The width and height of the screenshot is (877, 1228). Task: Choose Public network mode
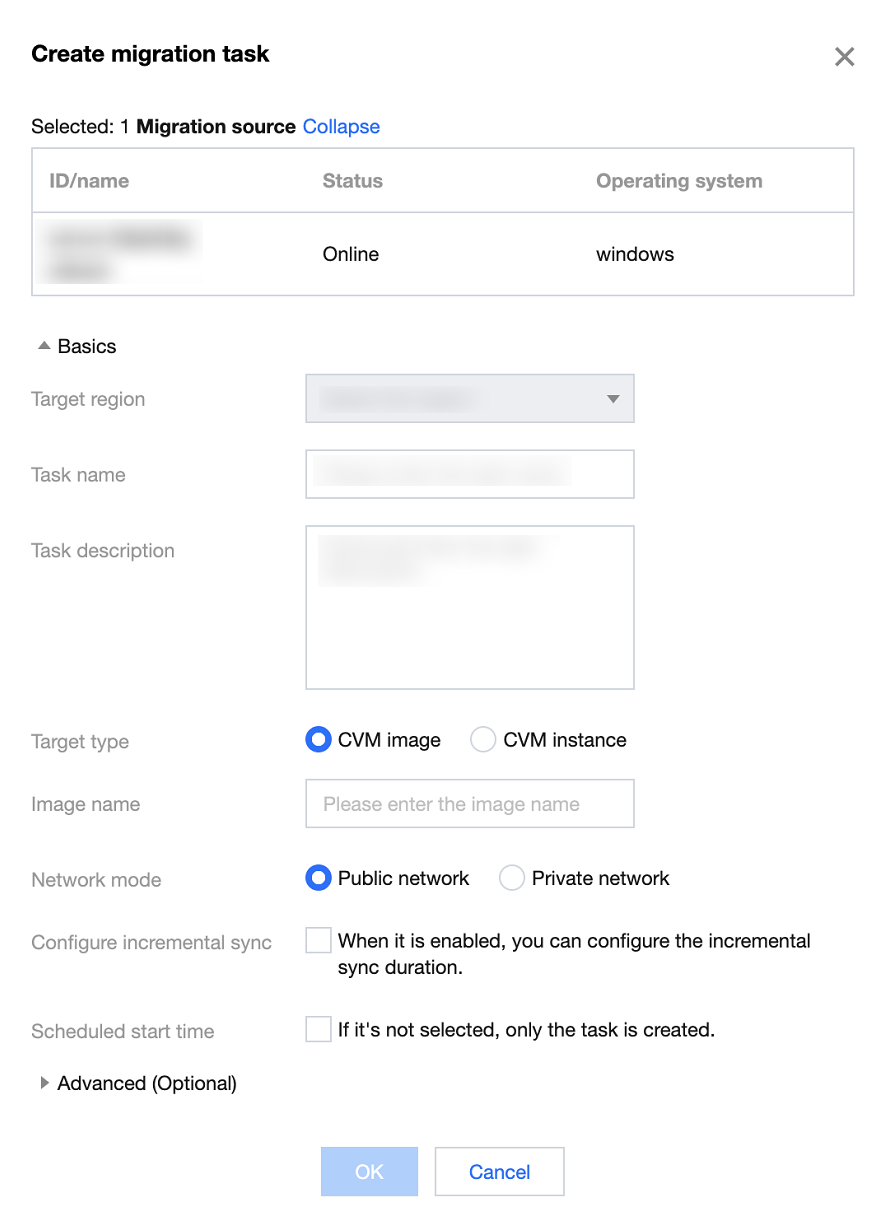318,878
